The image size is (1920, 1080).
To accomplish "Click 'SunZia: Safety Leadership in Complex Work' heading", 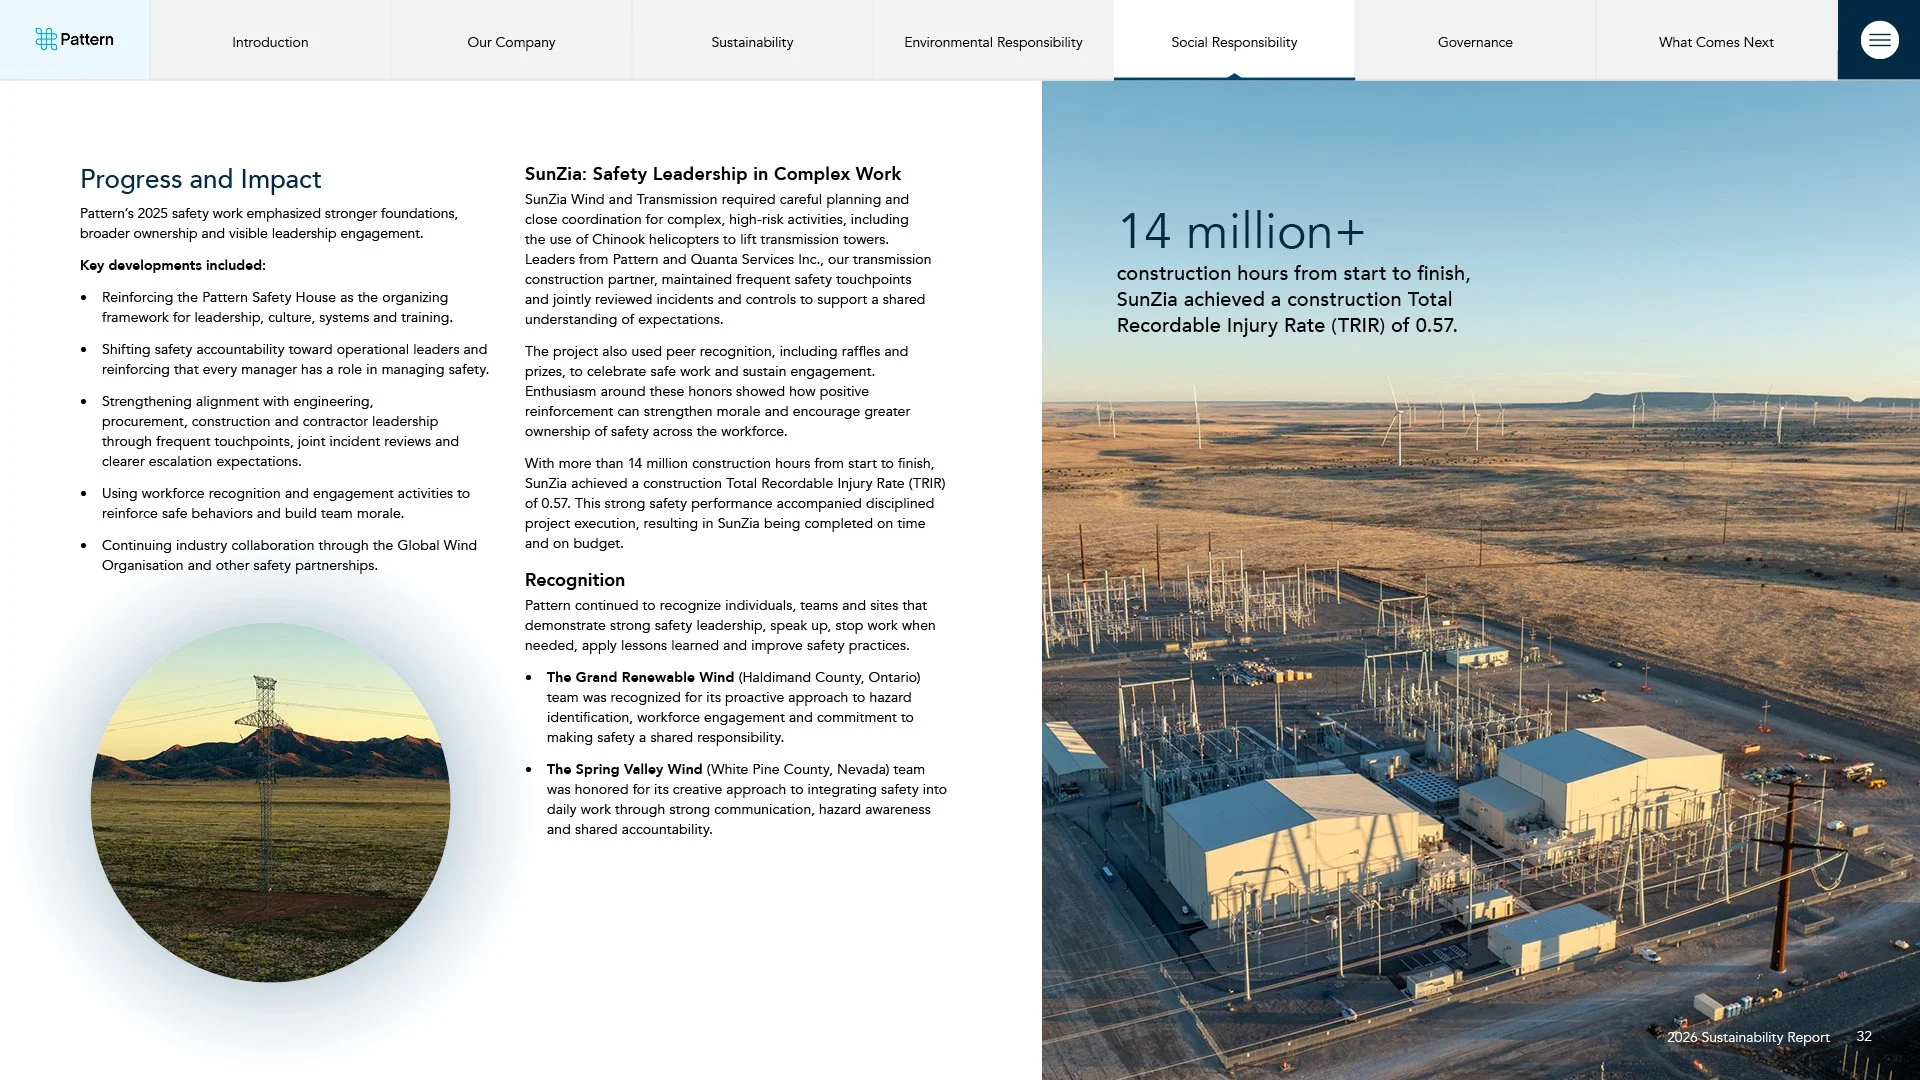I will [713, 174].
